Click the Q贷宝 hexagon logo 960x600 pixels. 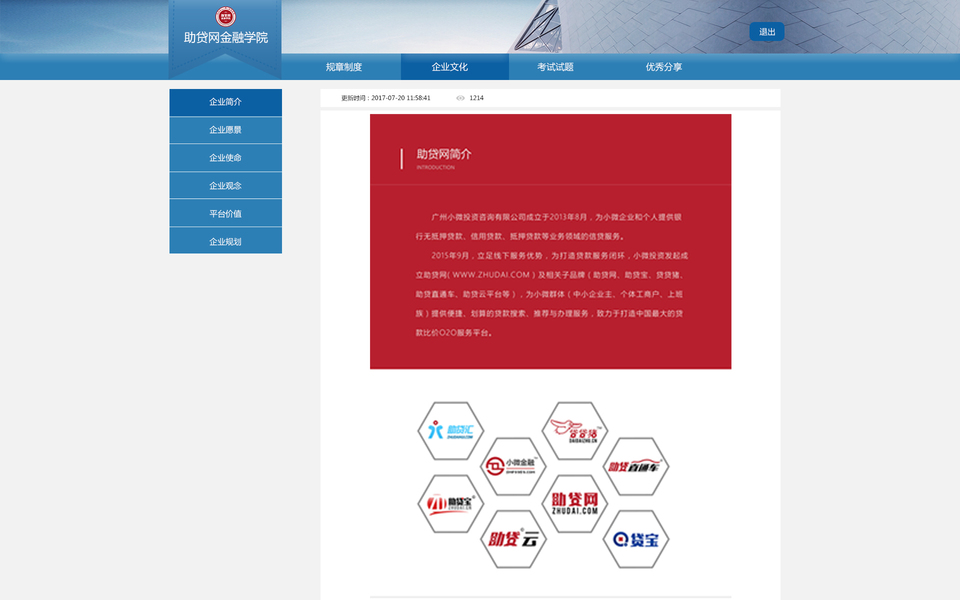point(636,539)
